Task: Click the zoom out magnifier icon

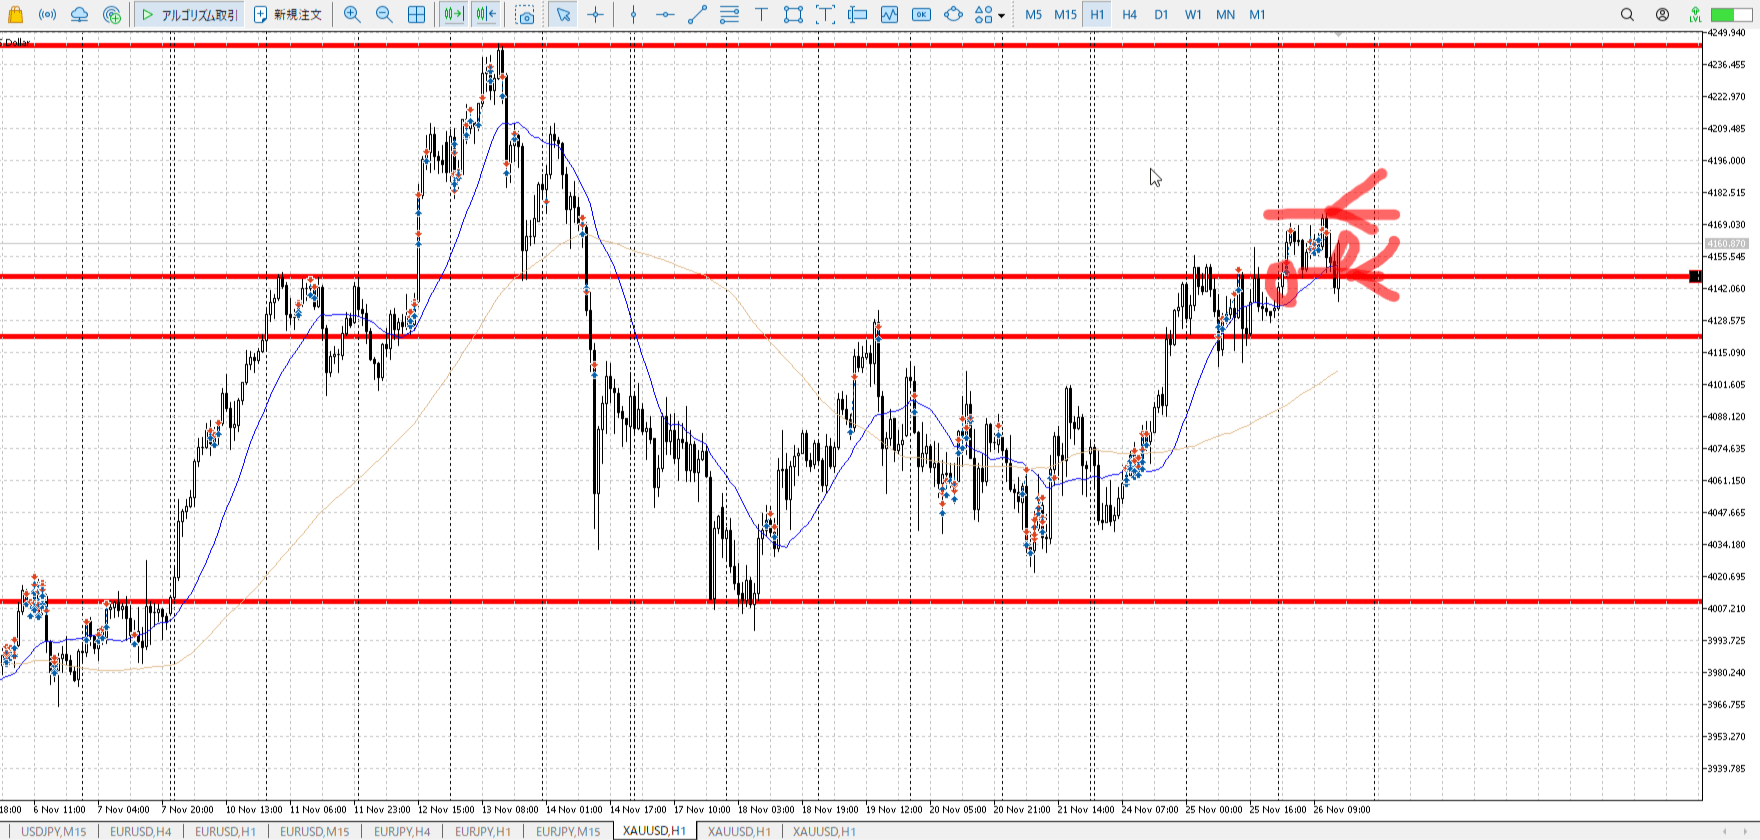Action: pos(384,14)
